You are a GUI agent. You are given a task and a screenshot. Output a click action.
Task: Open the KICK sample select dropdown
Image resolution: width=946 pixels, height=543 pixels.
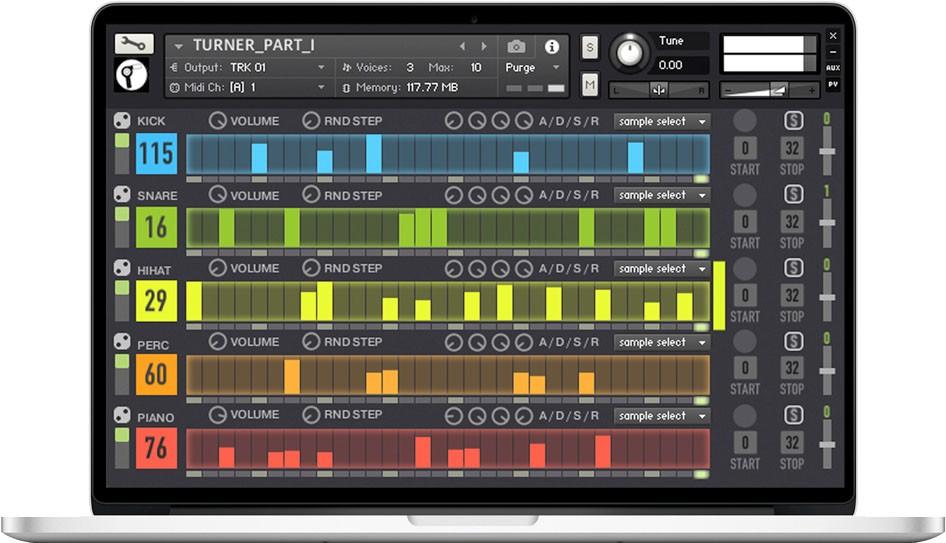point(661,122)
